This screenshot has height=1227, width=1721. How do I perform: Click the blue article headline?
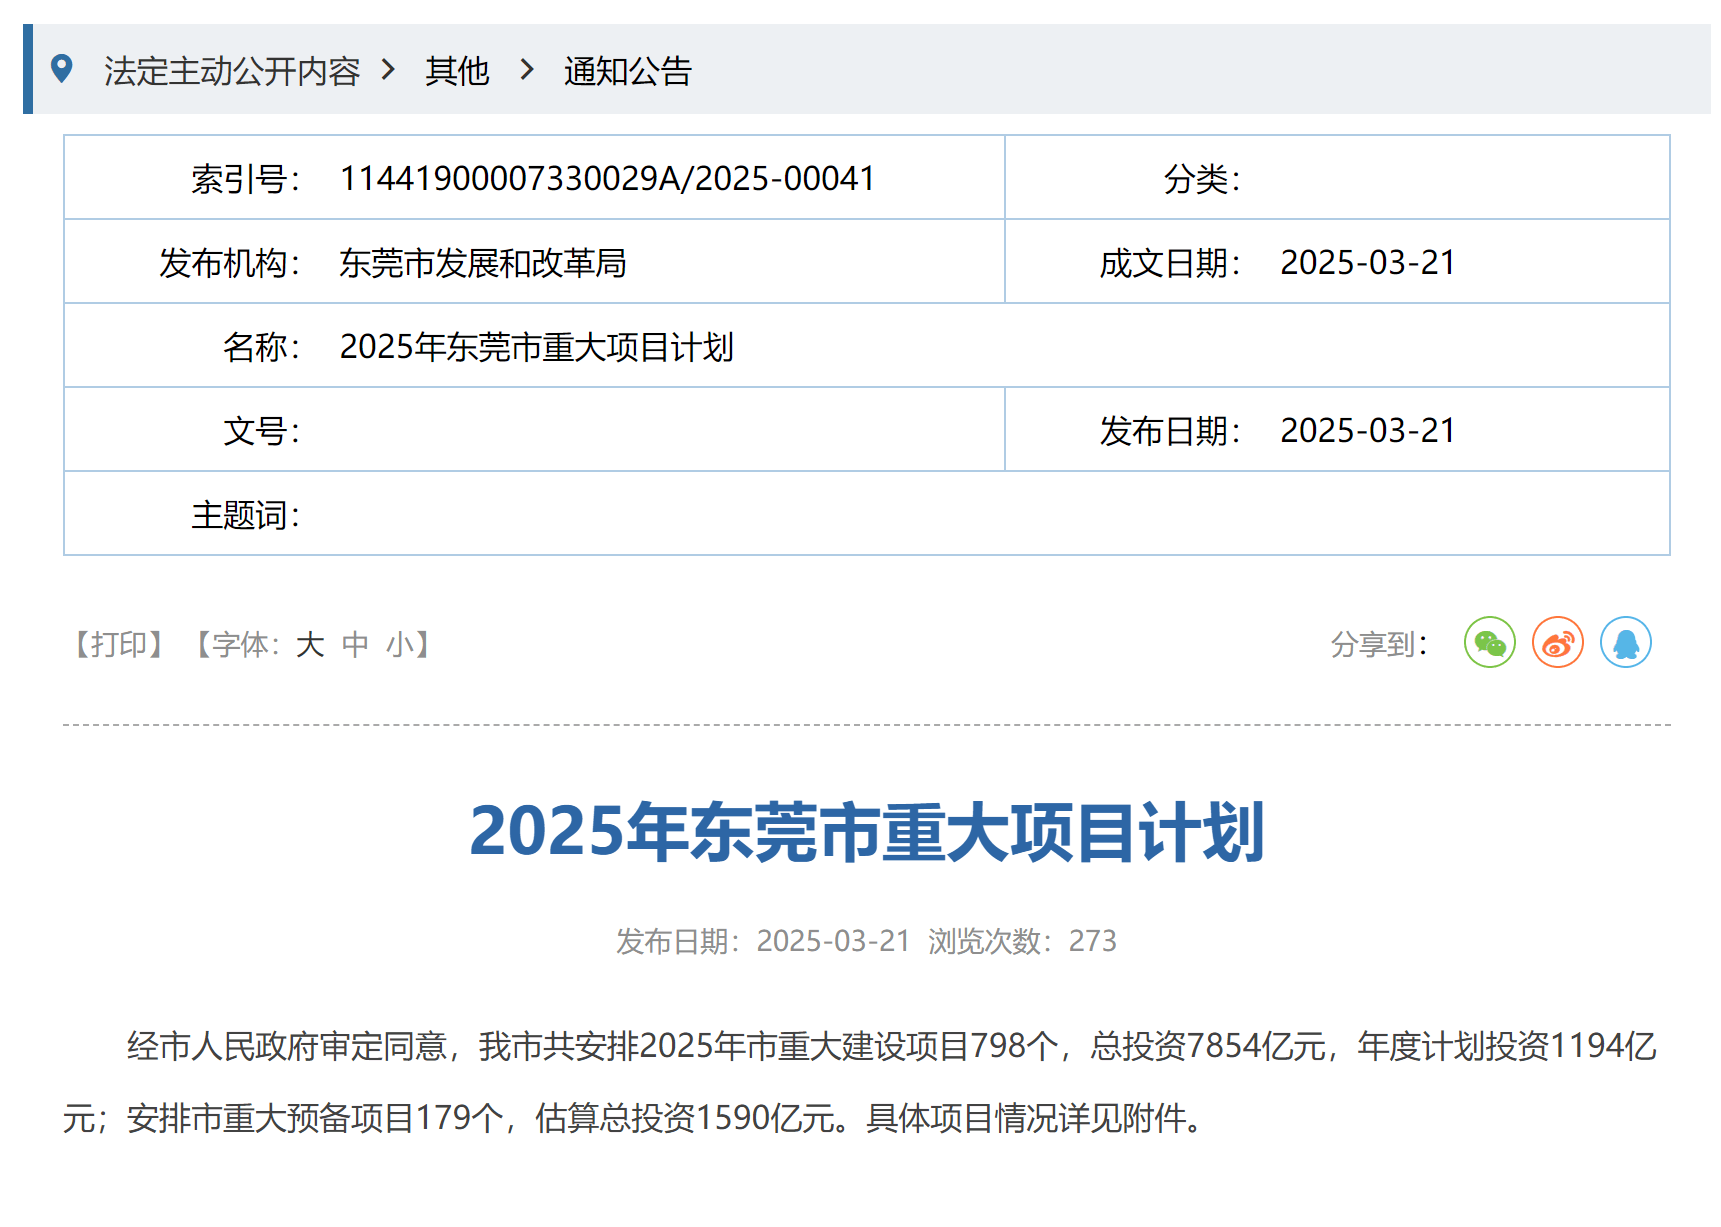[867, 832]
